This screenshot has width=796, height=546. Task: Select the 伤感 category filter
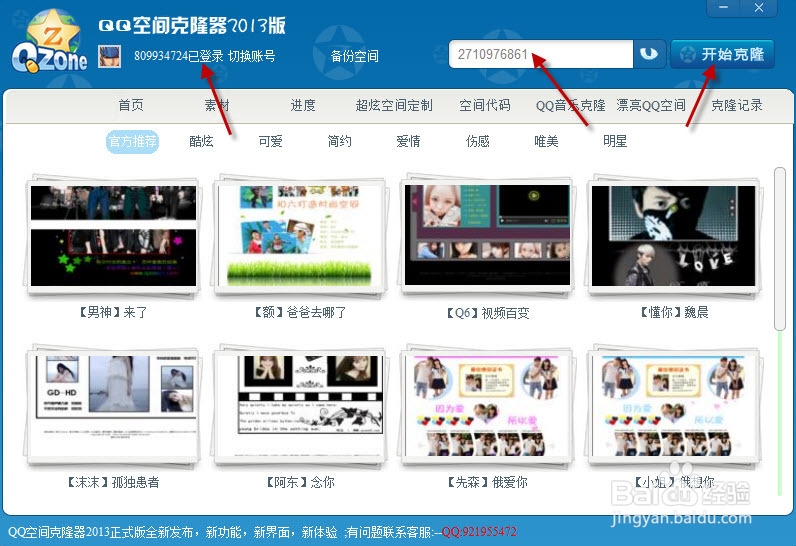[477, 141]
